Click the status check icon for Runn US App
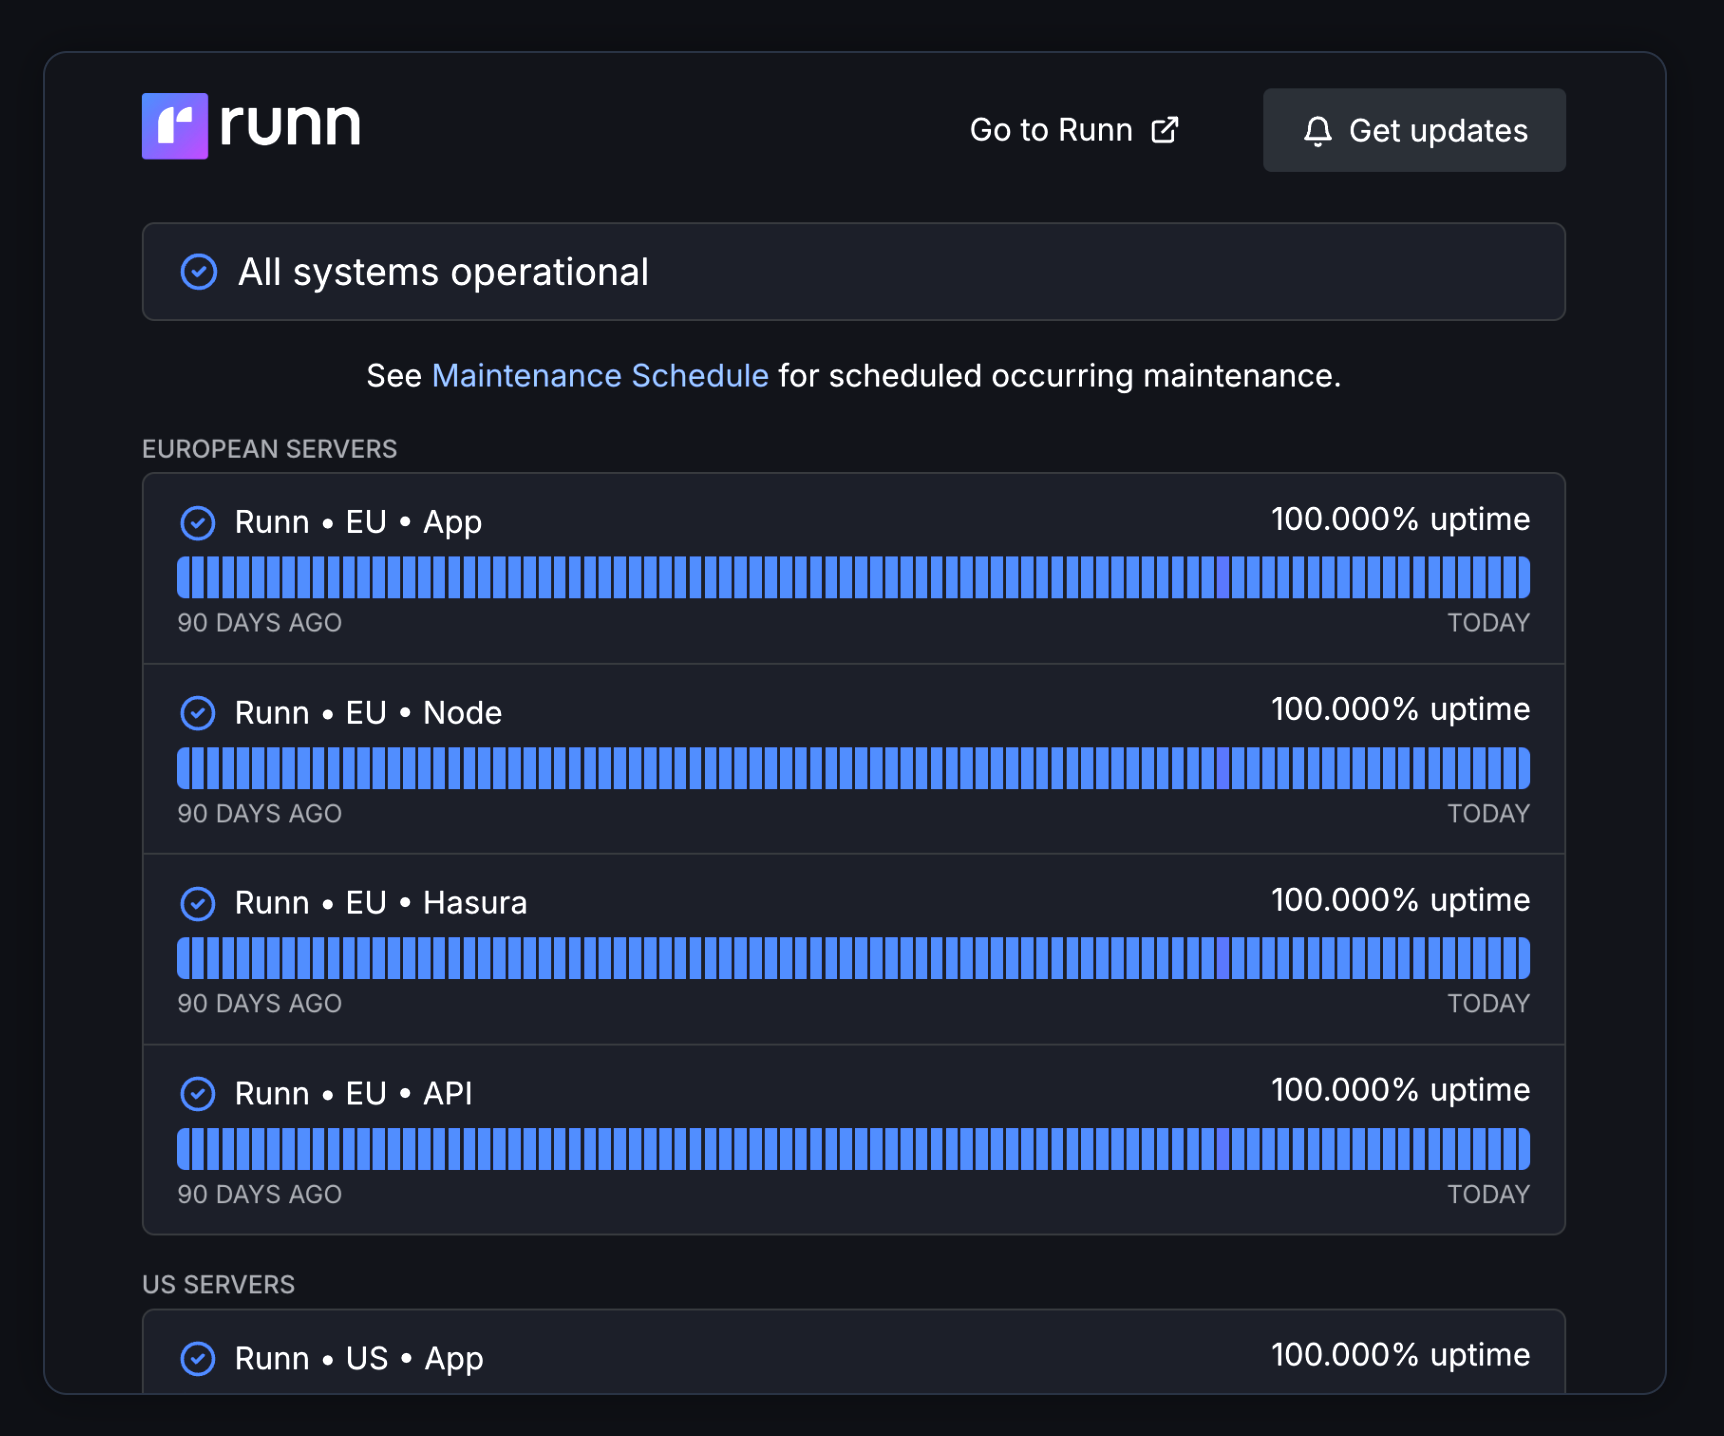 coord(198,1359)
